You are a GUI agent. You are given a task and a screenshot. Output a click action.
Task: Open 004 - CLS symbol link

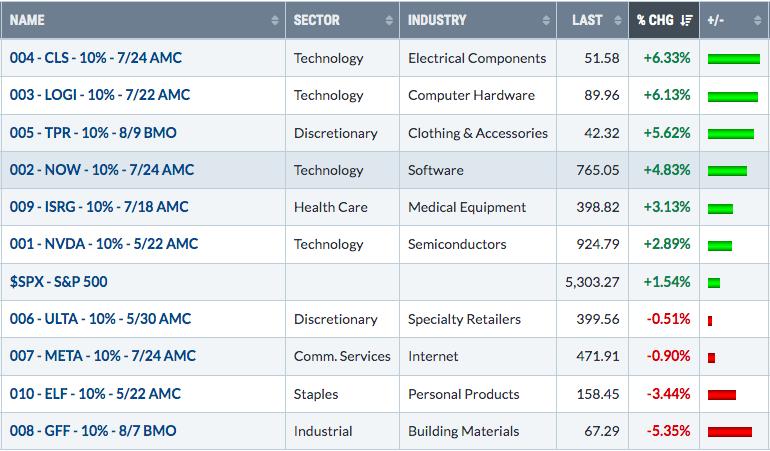pyautogui.click(x=96, y=58)
